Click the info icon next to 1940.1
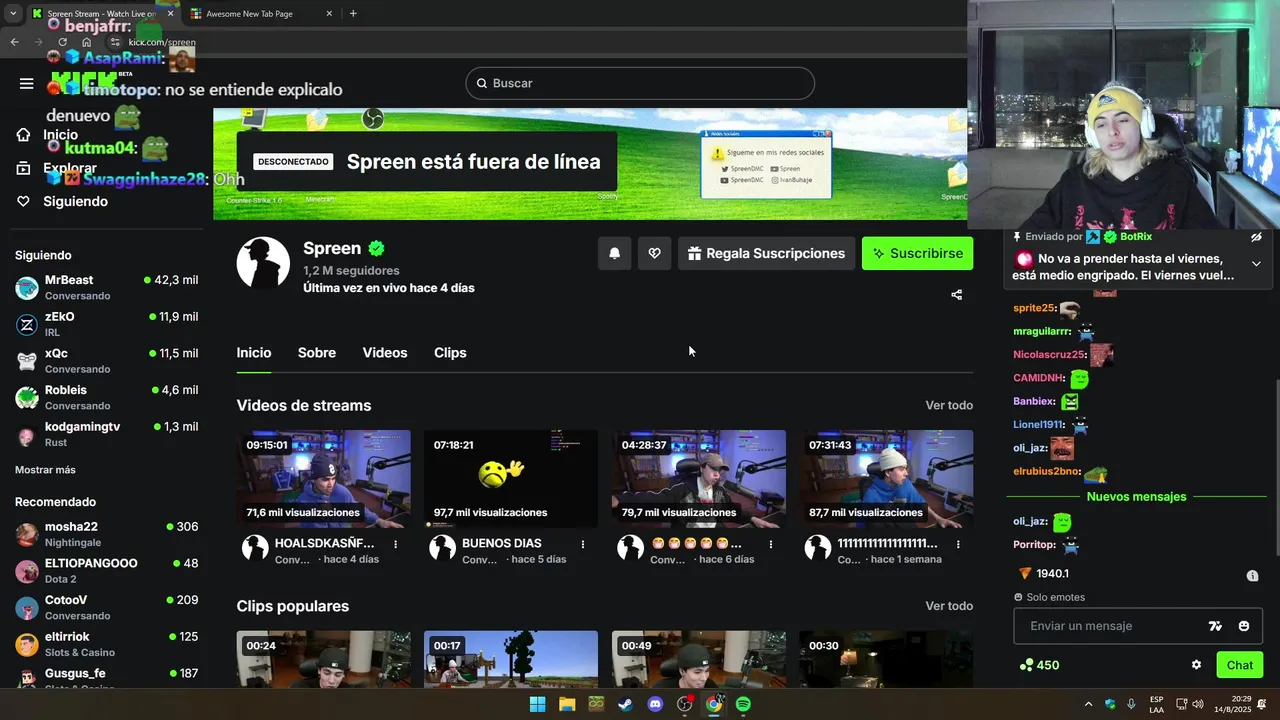Image resolution: width=1280 pixels, height=720 pixels. [1252, 575]
